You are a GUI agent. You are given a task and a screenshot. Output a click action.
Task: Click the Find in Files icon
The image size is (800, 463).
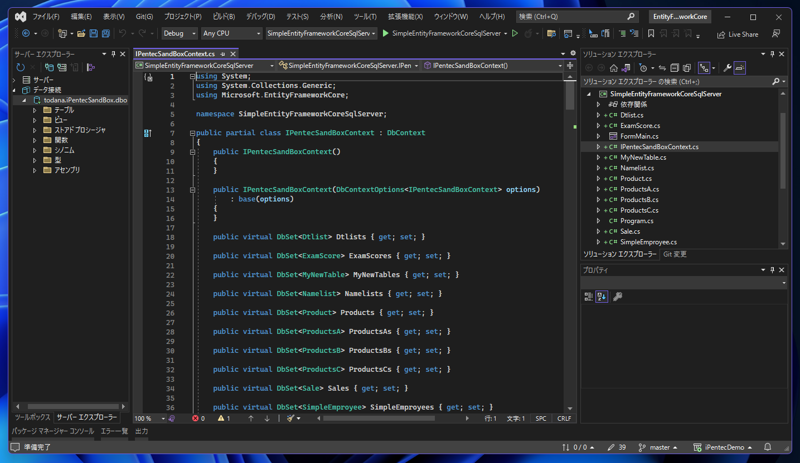tap(551, 34)
